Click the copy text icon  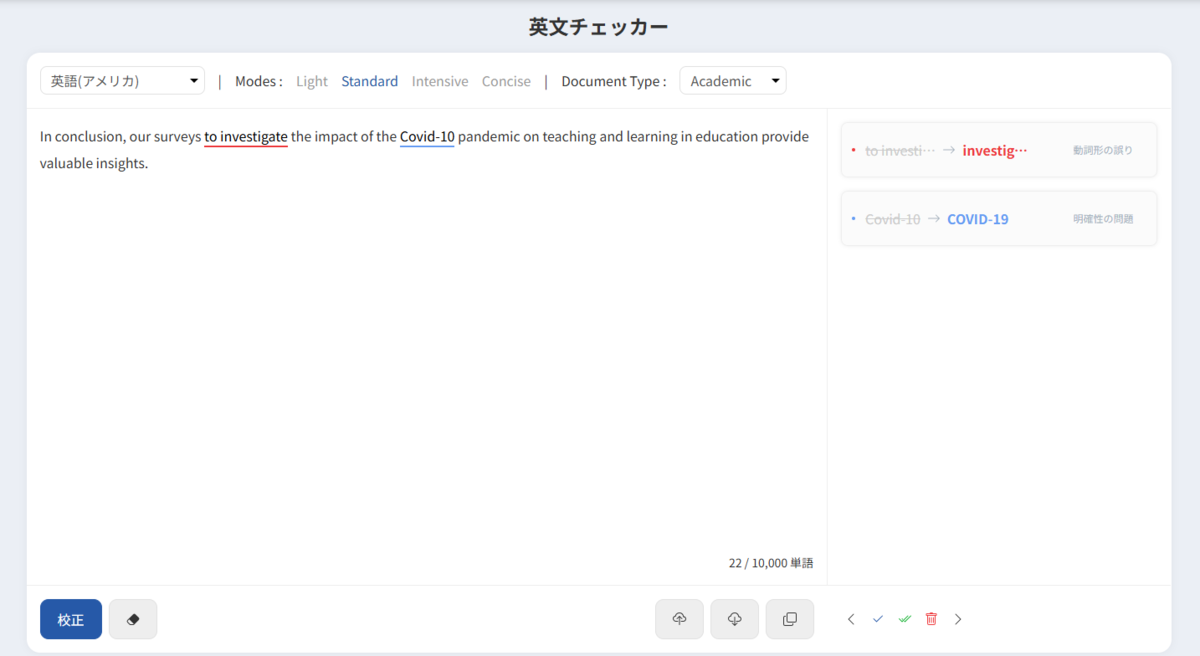coord(790,618)
